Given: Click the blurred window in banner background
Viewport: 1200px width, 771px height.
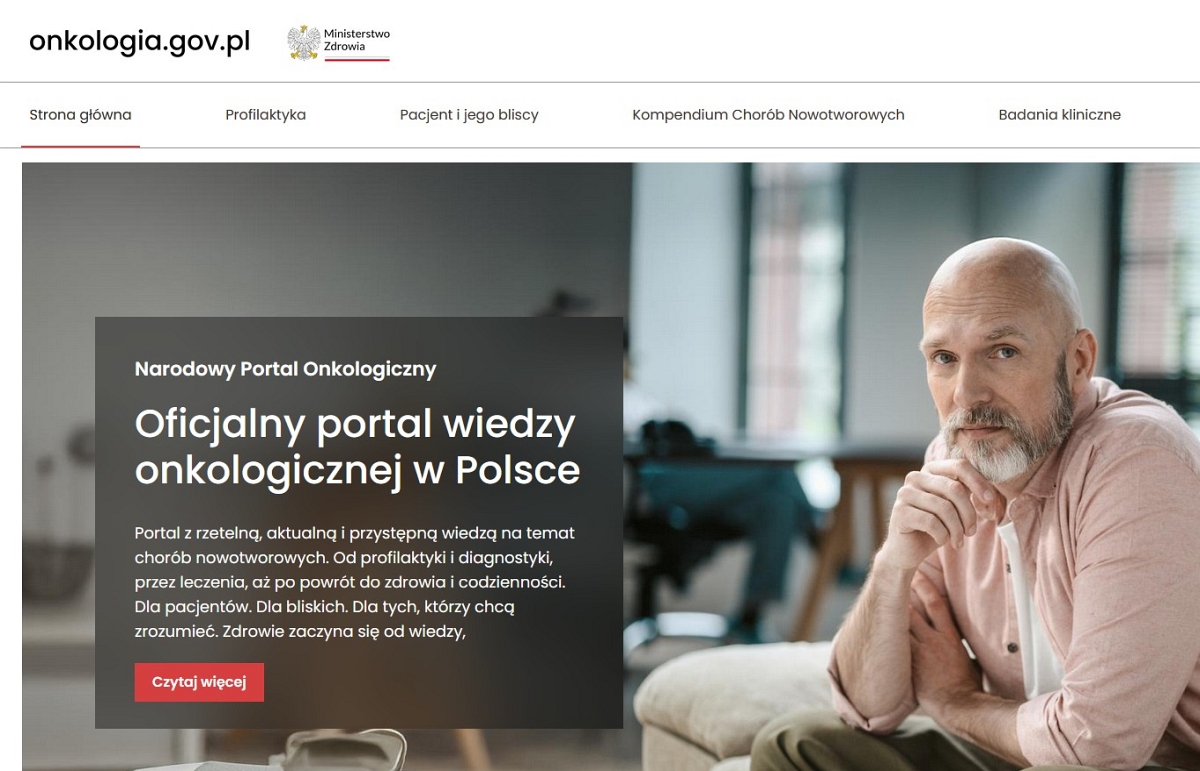Looking at the screenshot, I should tap(797, 300).
